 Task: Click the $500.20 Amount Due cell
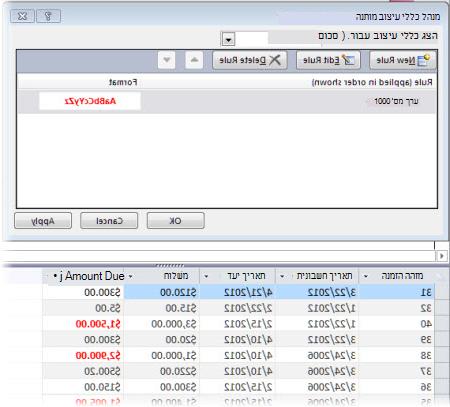pyautogui.click(x=84, y=371)
